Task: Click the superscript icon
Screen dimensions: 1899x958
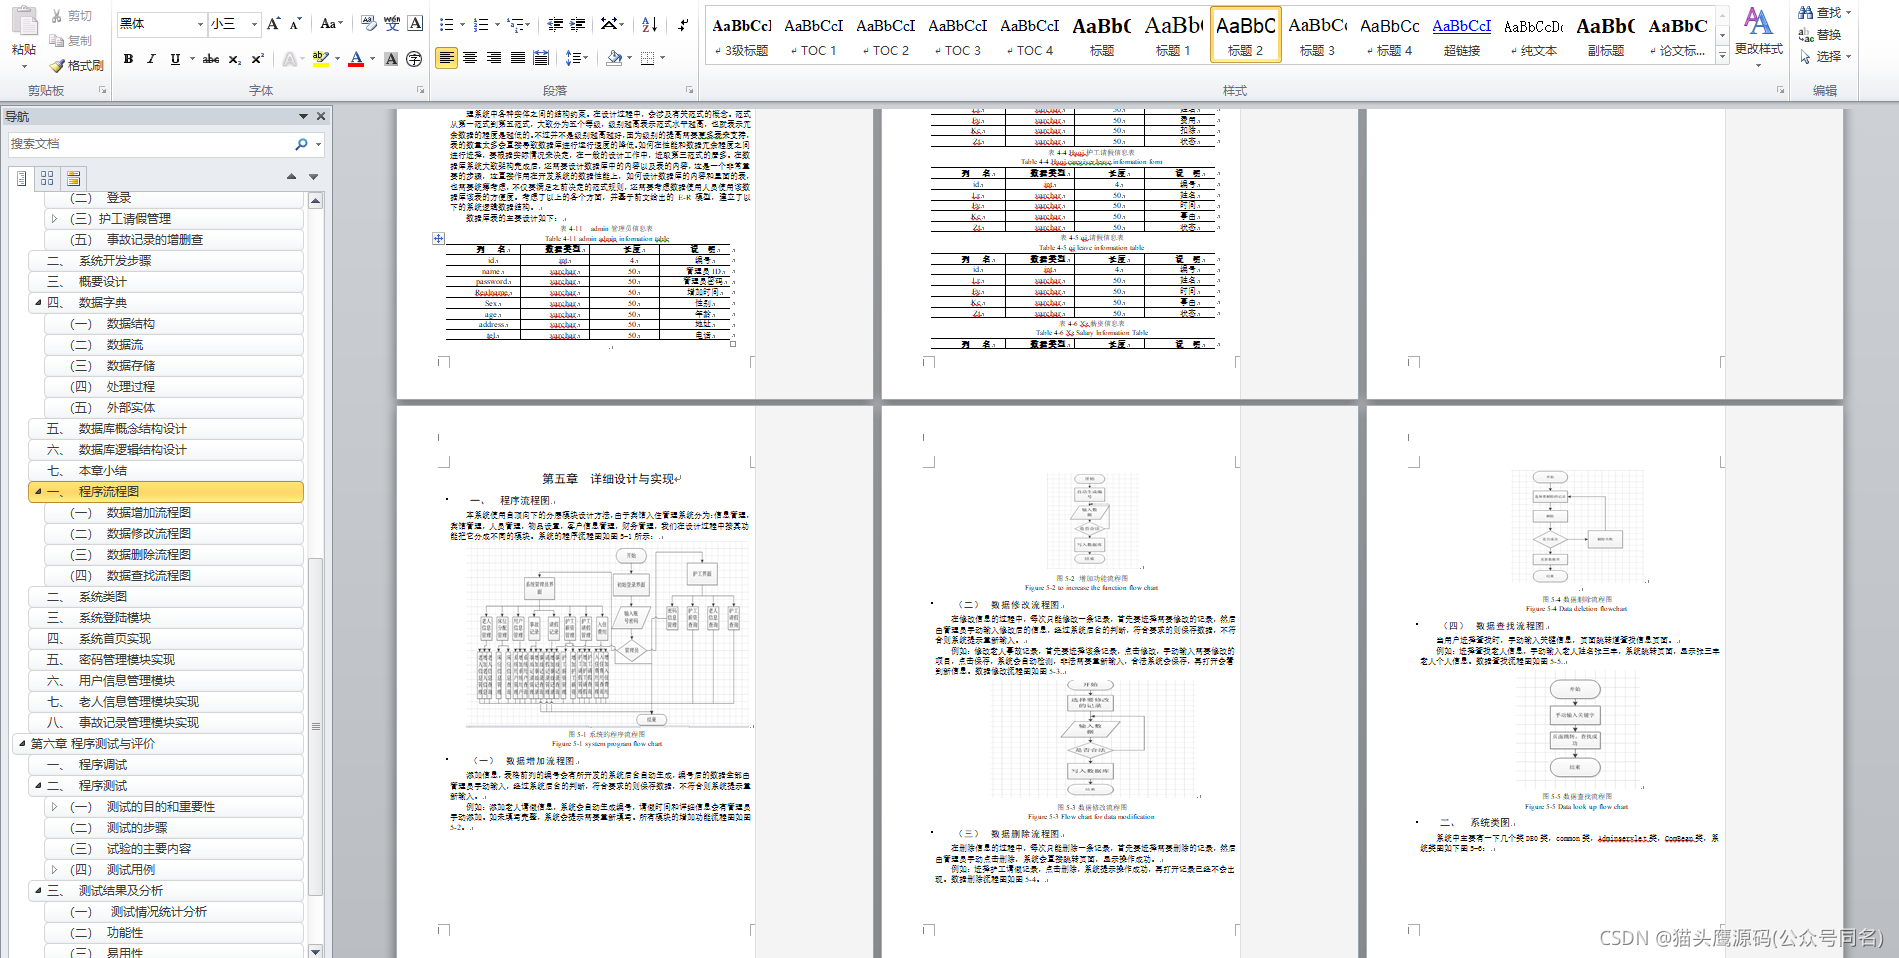Action: [x=257, y=59]
